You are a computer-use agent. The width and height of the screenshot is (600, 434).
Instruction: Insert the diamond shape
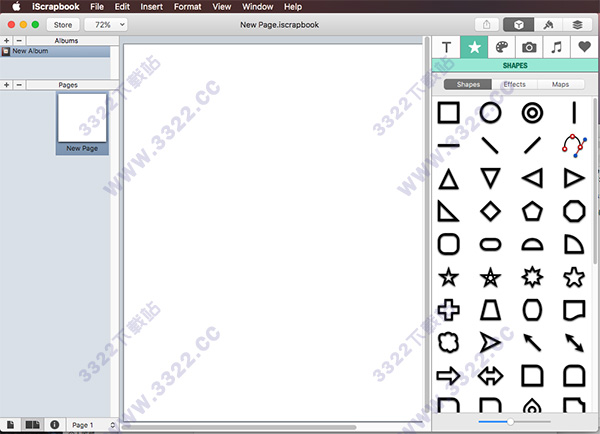tap(490, 211)
